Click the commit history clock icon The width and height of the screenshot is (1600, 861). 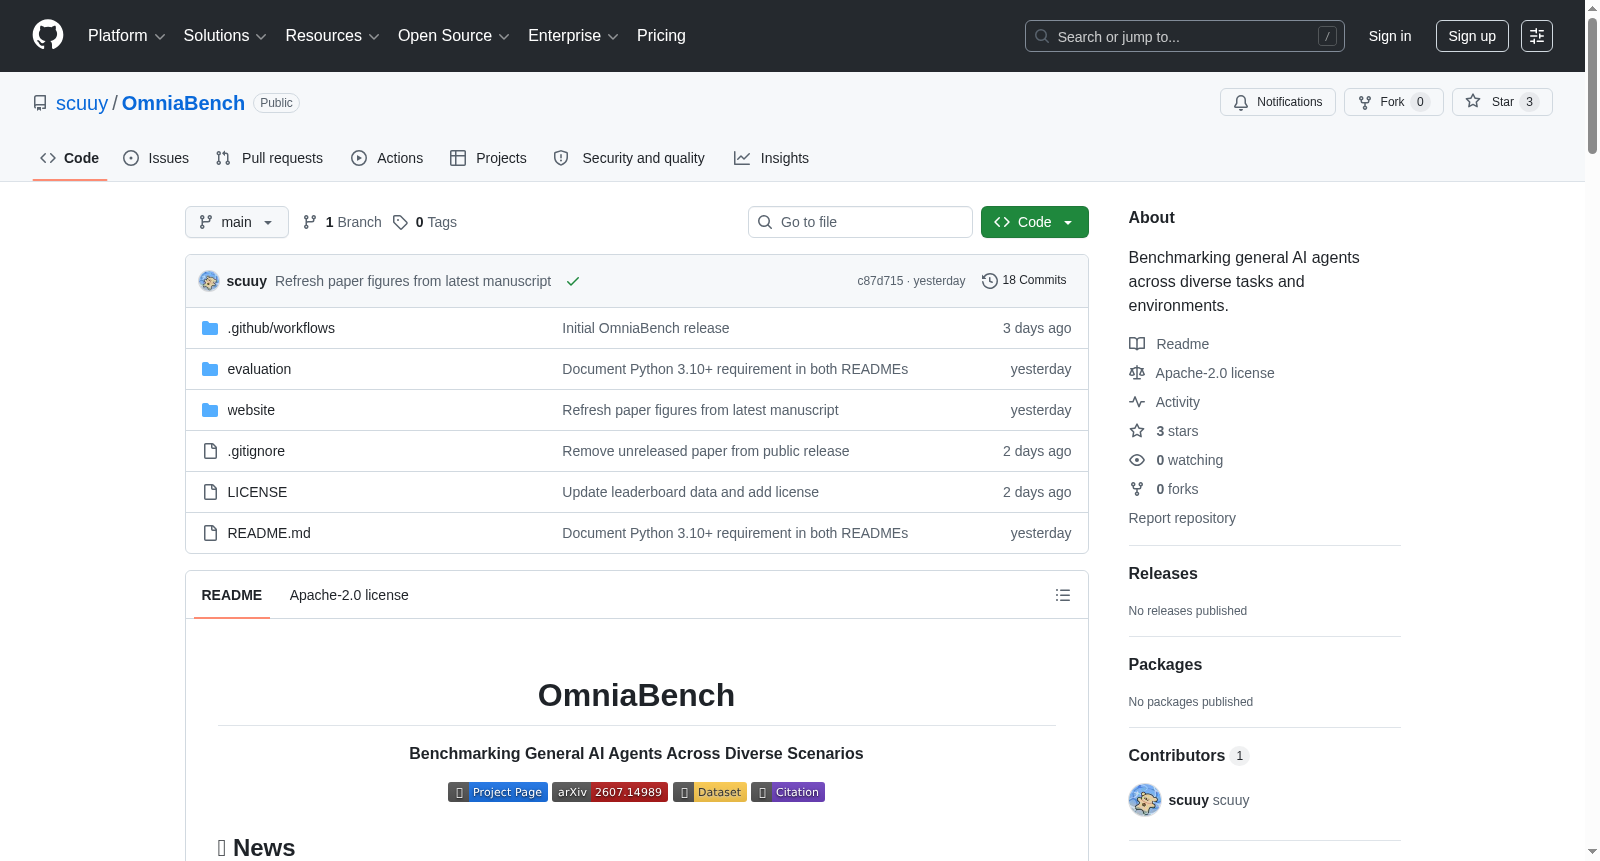coord(989,281)
